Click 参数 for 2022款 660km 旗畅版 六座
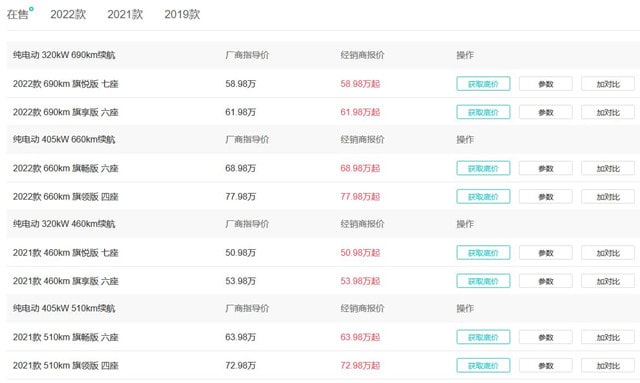 click(546, 168)
